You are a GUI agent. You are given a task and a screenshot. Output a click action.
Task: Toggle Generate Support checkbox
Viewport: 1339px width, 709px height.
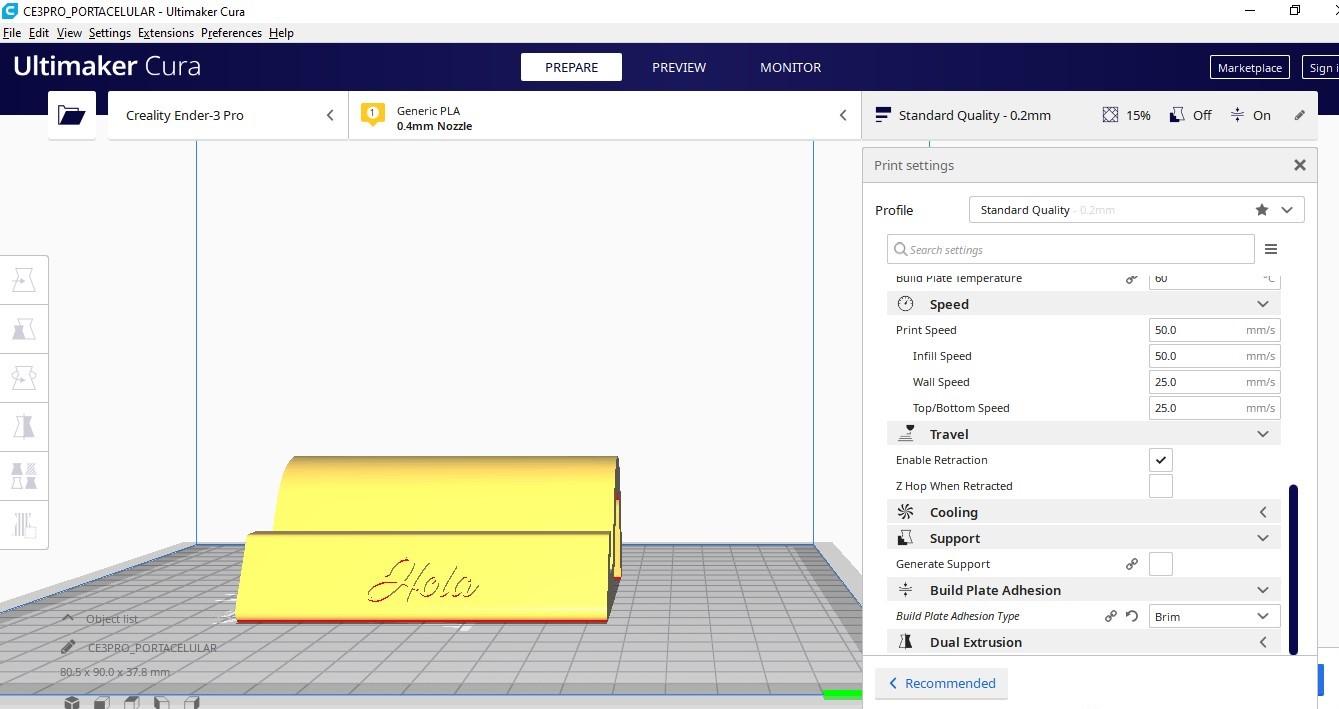(1160, 564)
